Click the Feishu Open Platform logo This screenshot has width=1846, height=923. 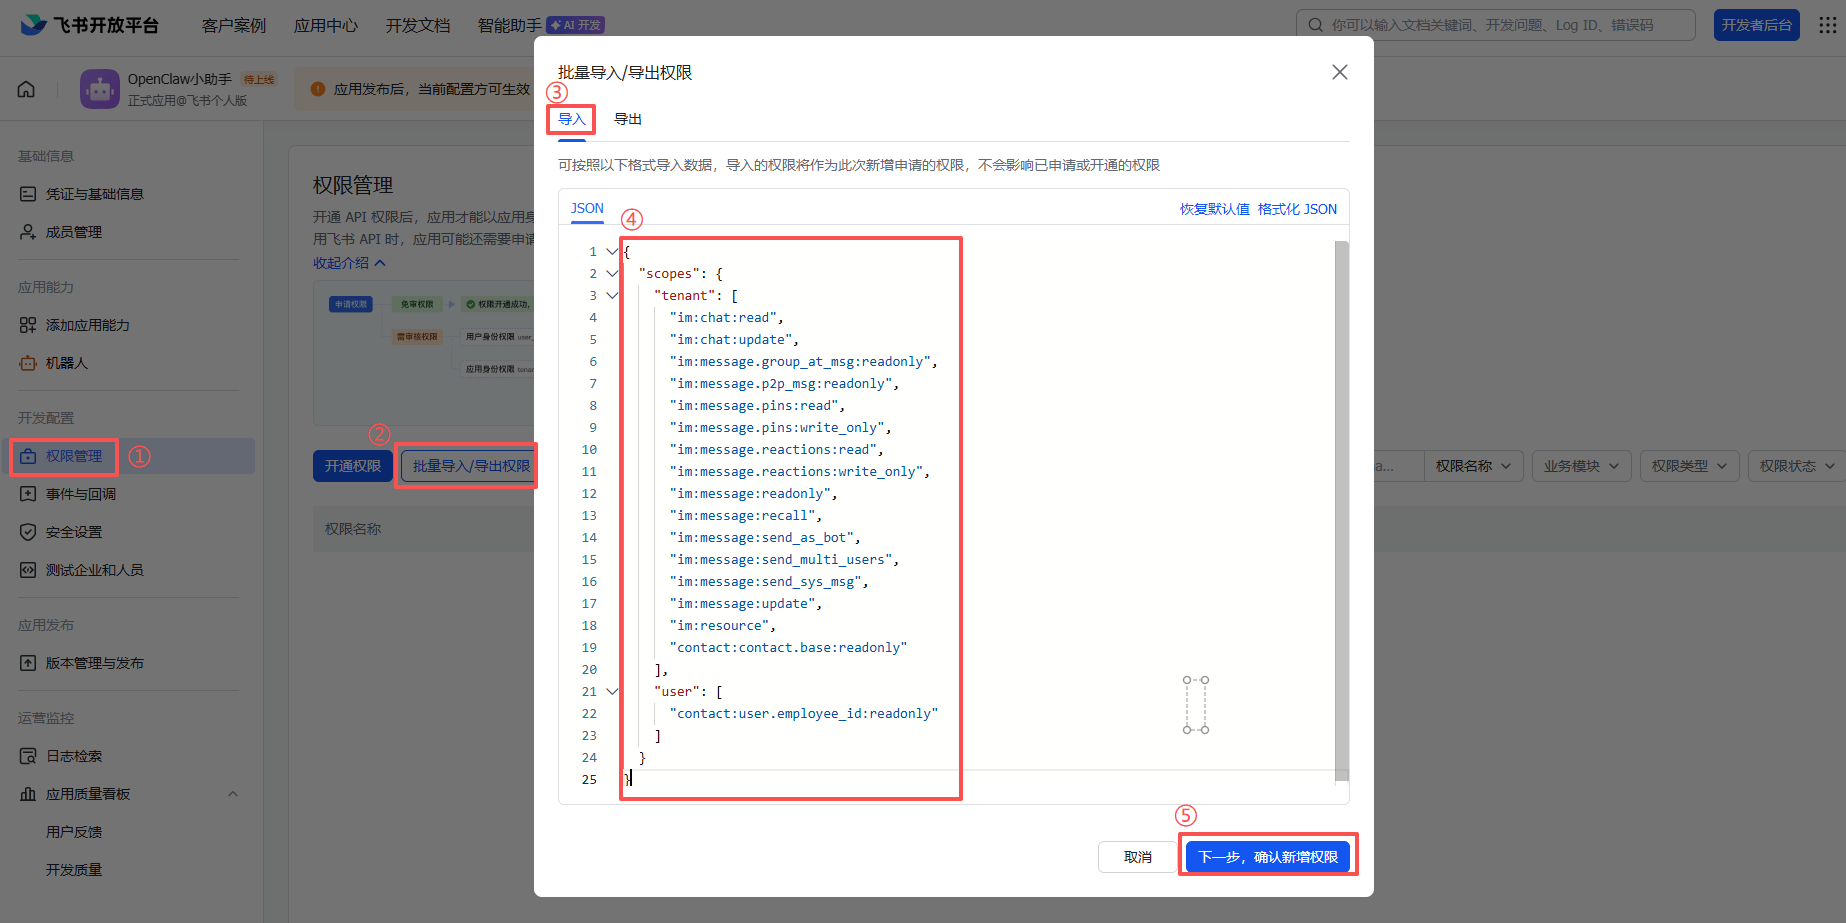point(90,25)
